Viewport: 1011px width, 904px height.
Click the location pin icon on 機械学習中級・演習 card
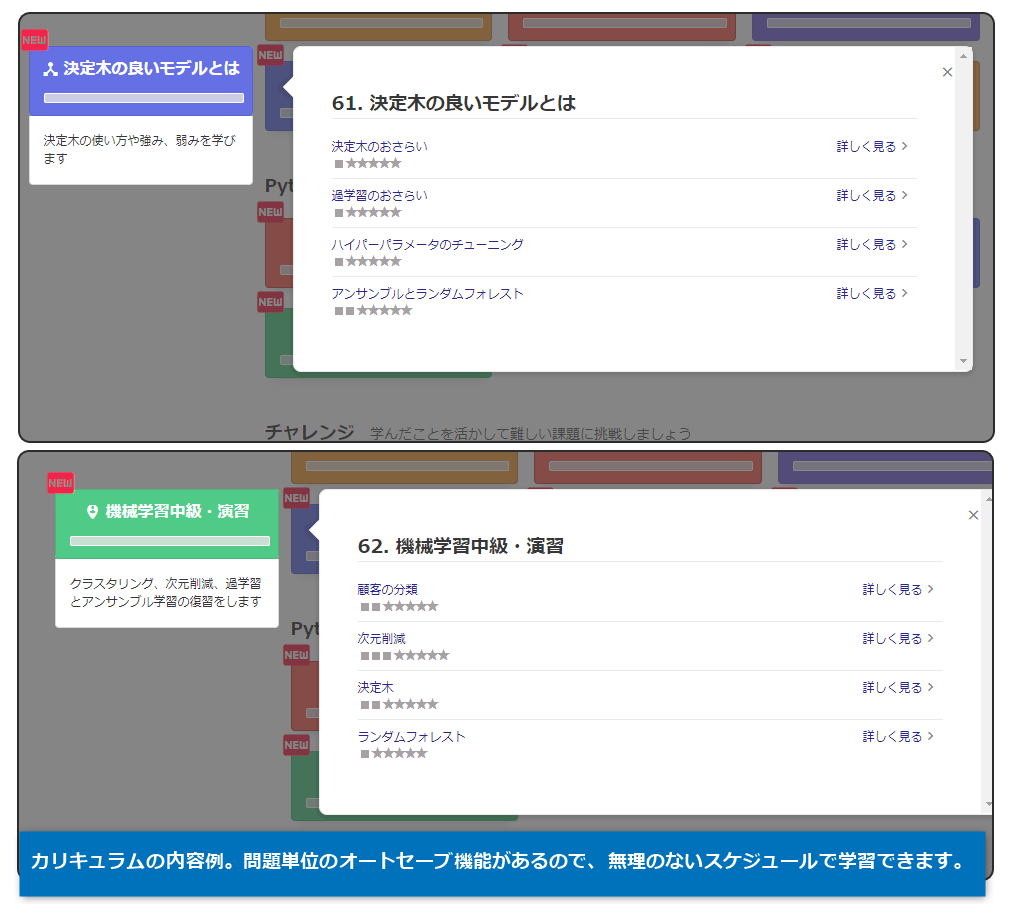(93, 512)
